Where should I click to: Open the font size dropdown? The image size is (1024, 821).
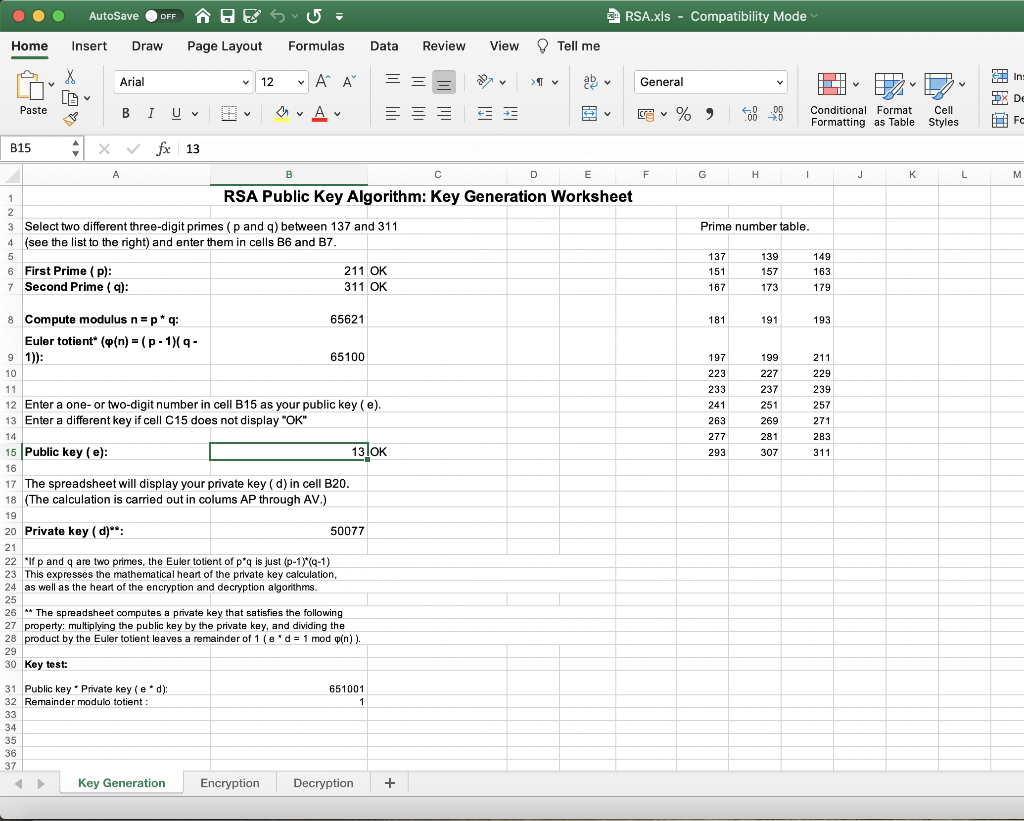[301, 82]
